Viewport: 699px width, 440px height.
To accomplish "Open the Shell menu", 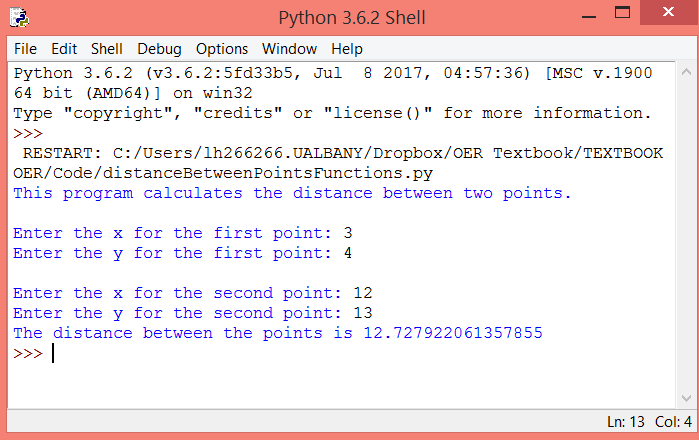I will [x=107, y=48].
